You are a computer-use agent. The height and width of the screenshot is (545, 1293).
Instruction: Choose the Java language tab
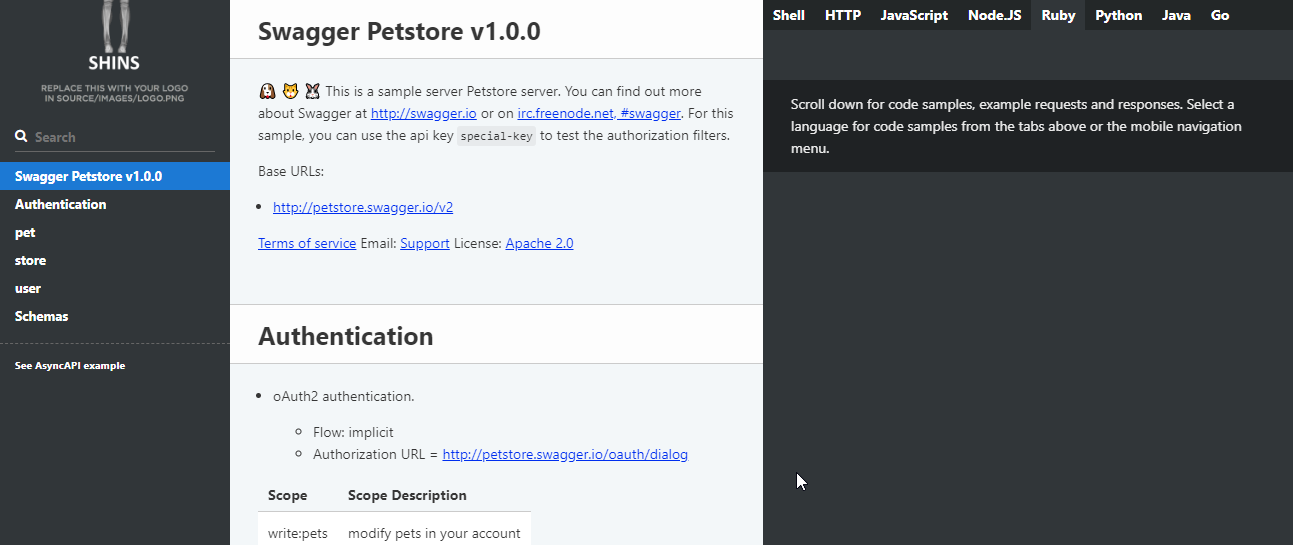coord(1176,15)
